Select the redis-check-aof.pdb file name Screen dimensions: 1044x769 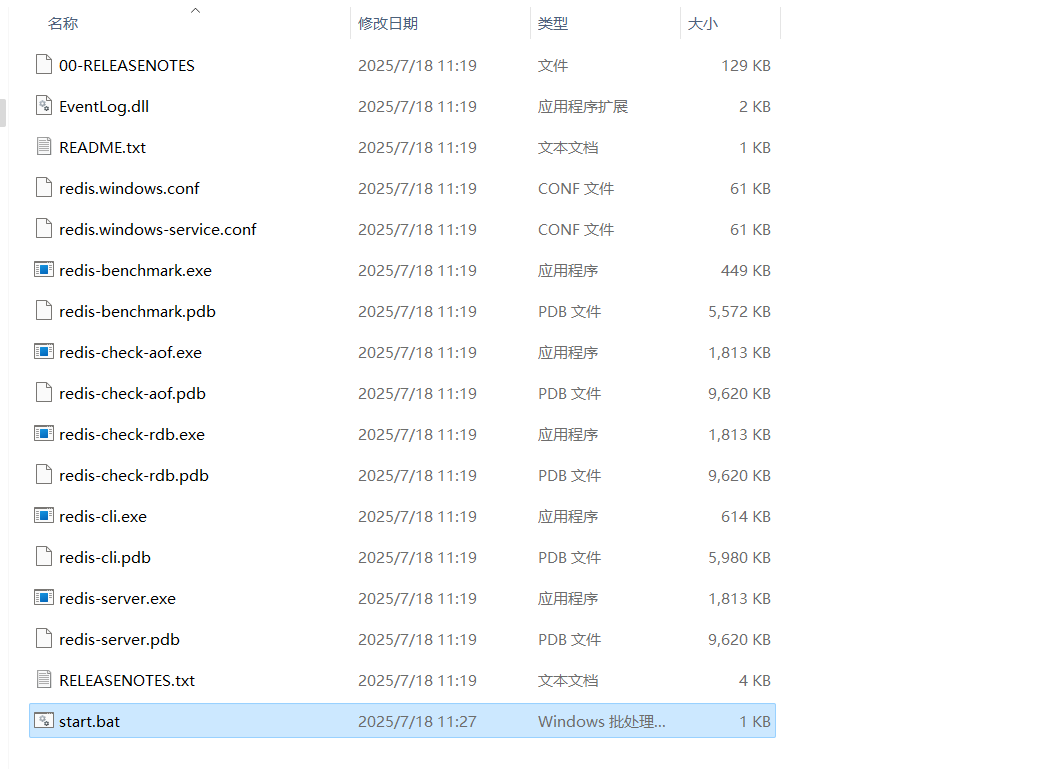point(132,393)
